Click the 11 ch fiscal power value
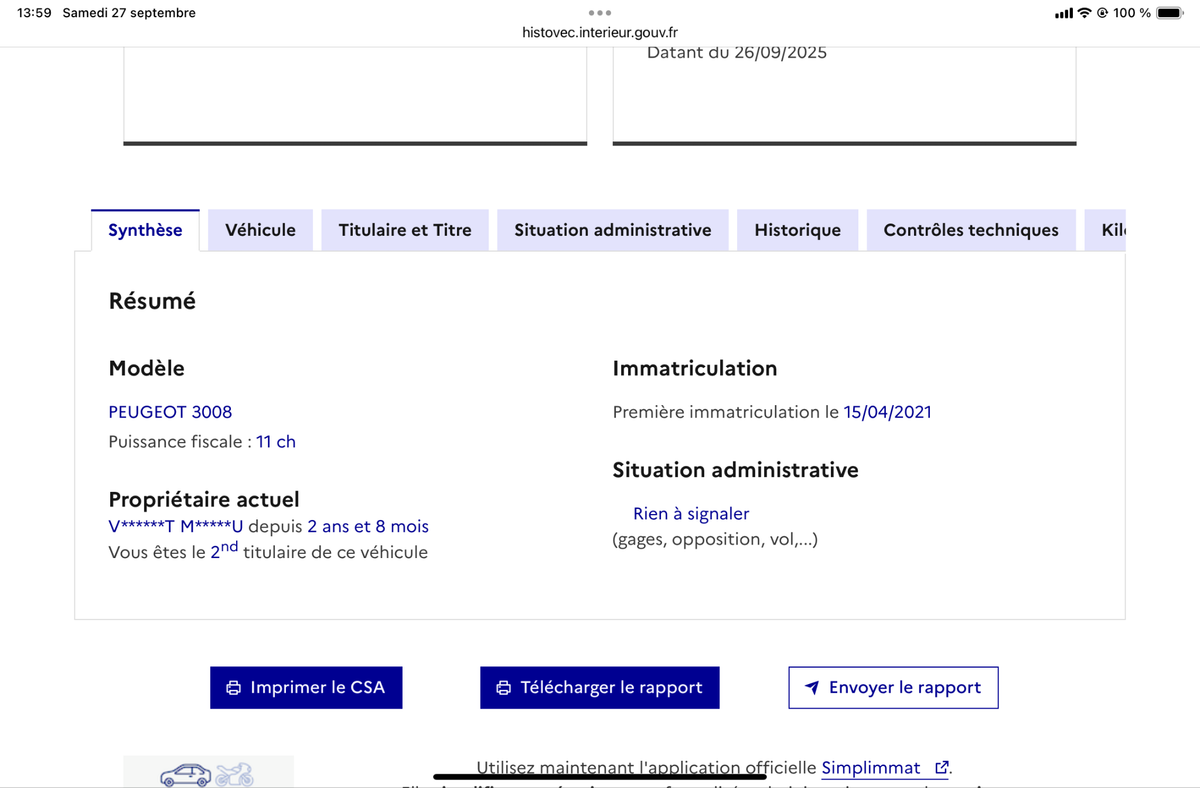Image resolution: width=1200 pixels, height=788 pixels. [276, 442]
